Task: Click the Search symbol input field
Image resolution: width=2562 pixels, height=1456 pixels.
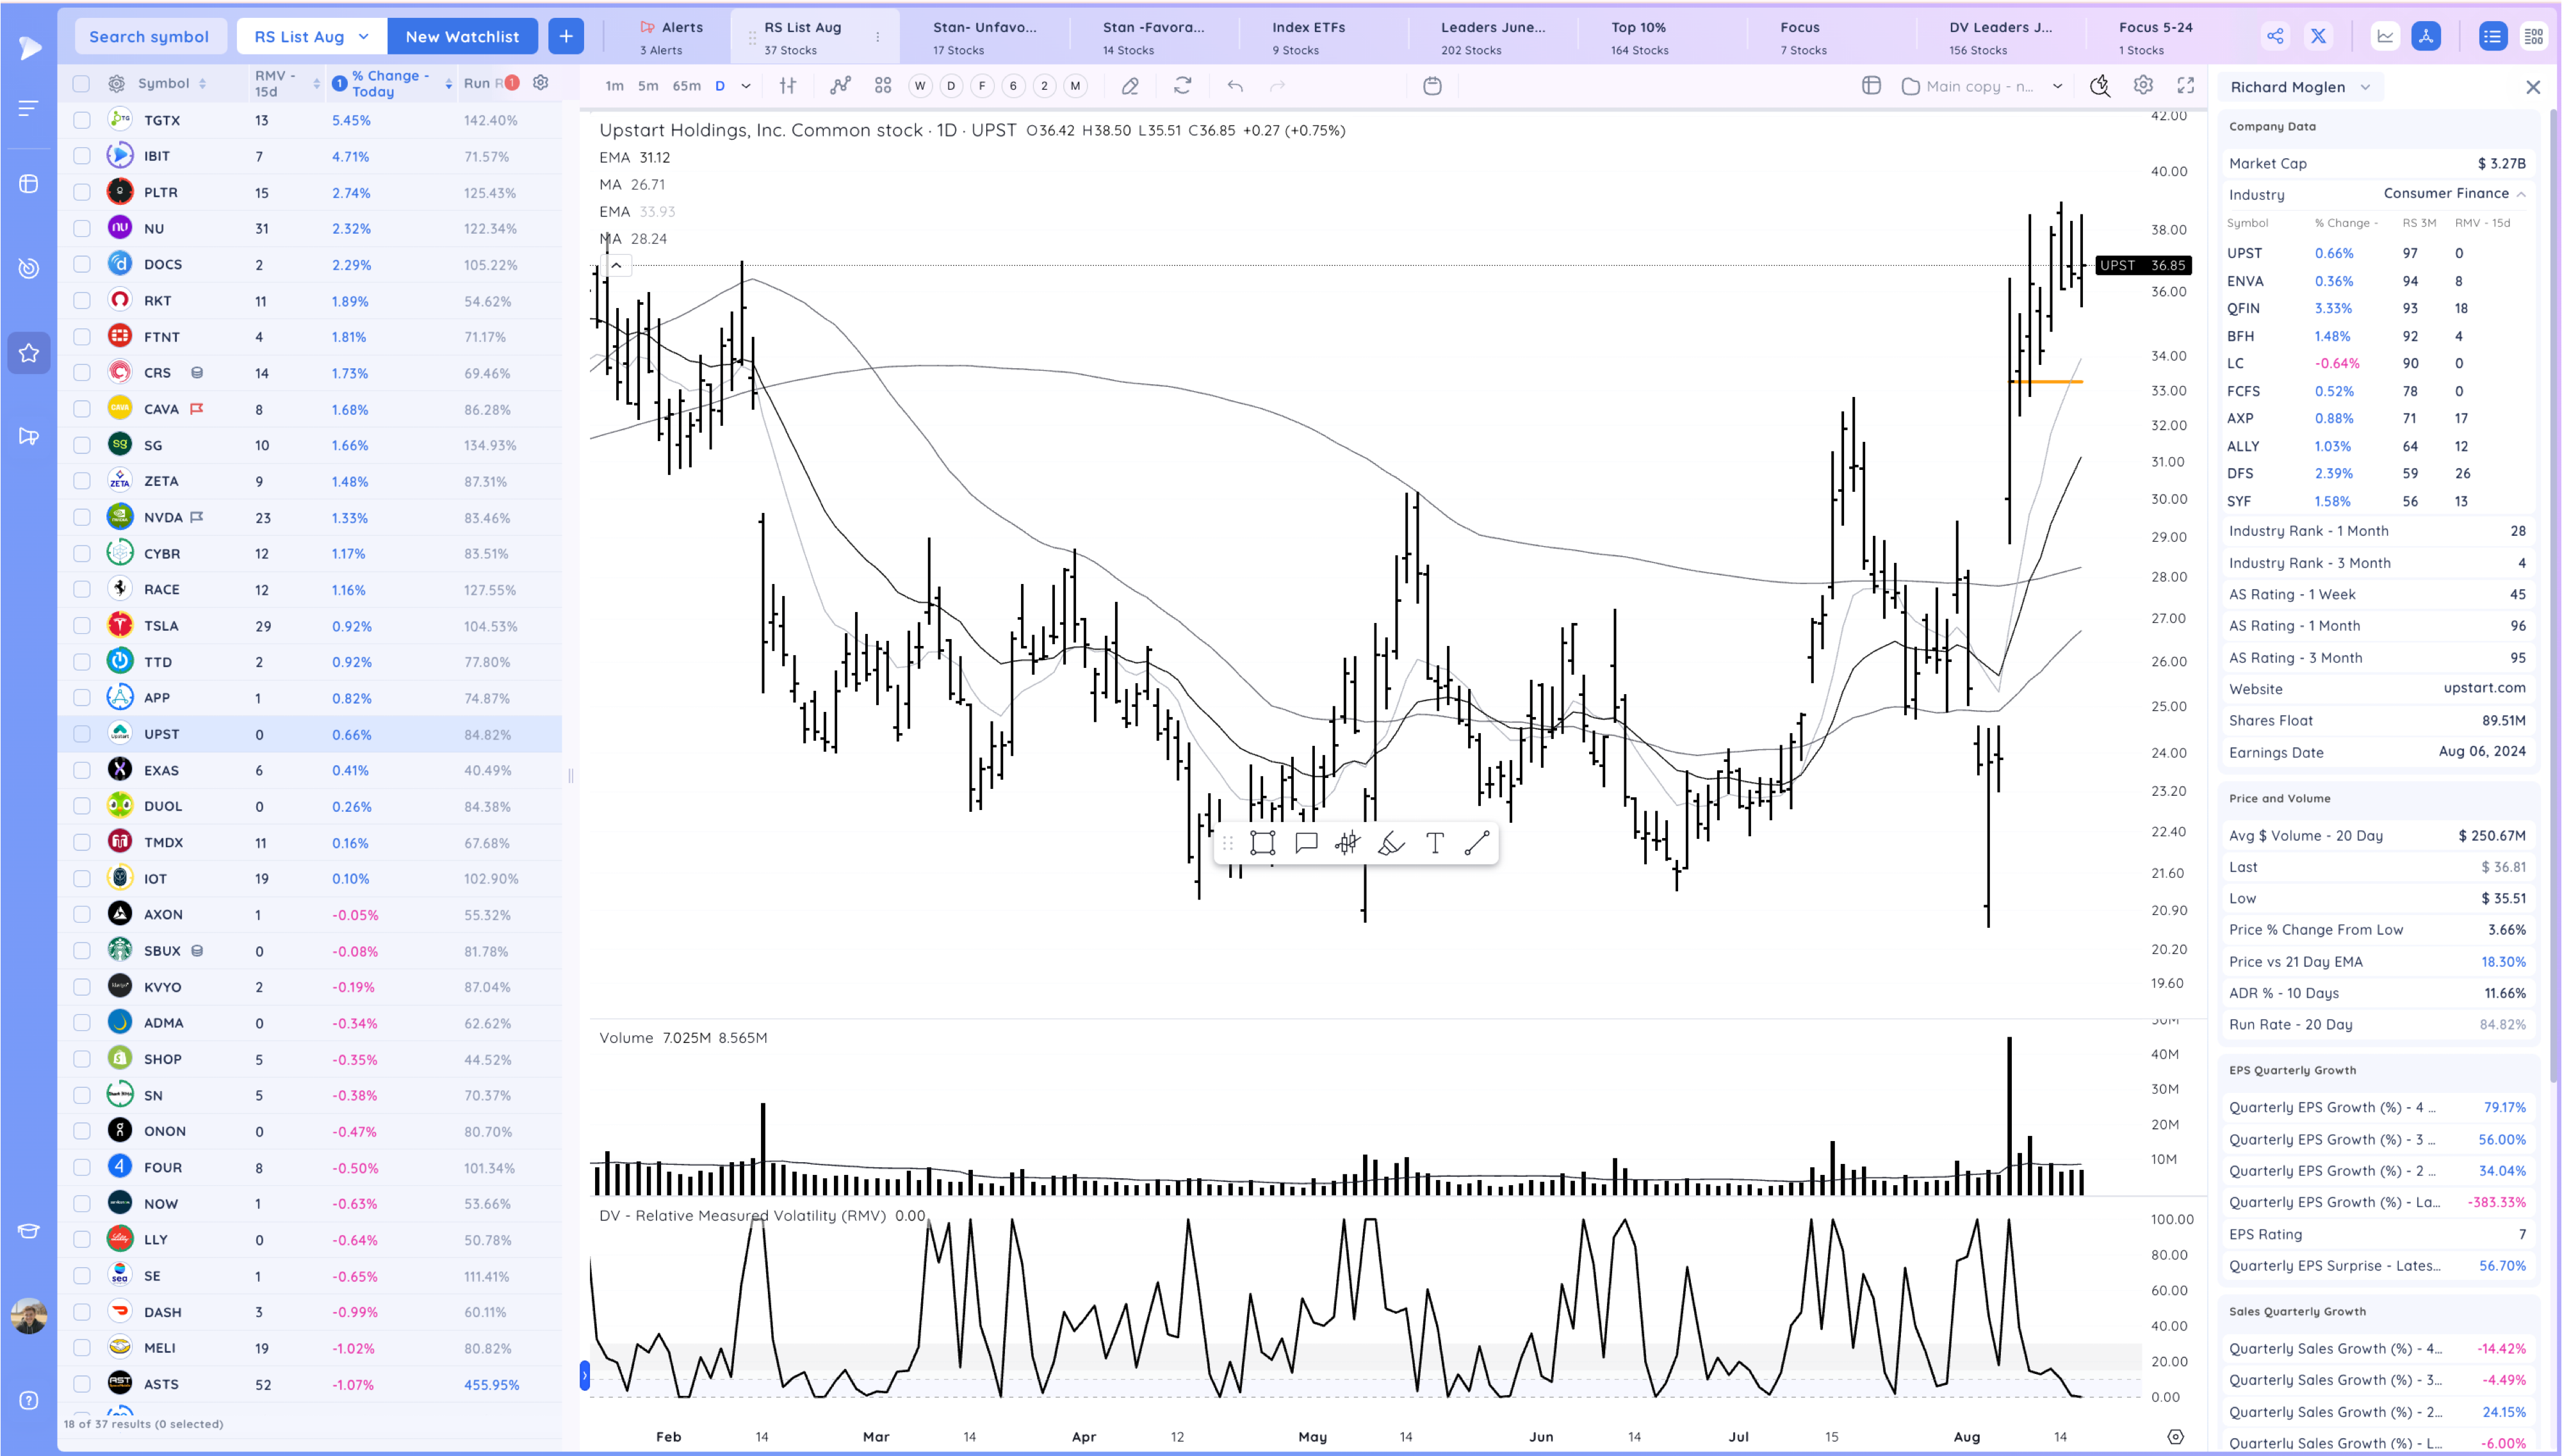Action: pos(150,37)
